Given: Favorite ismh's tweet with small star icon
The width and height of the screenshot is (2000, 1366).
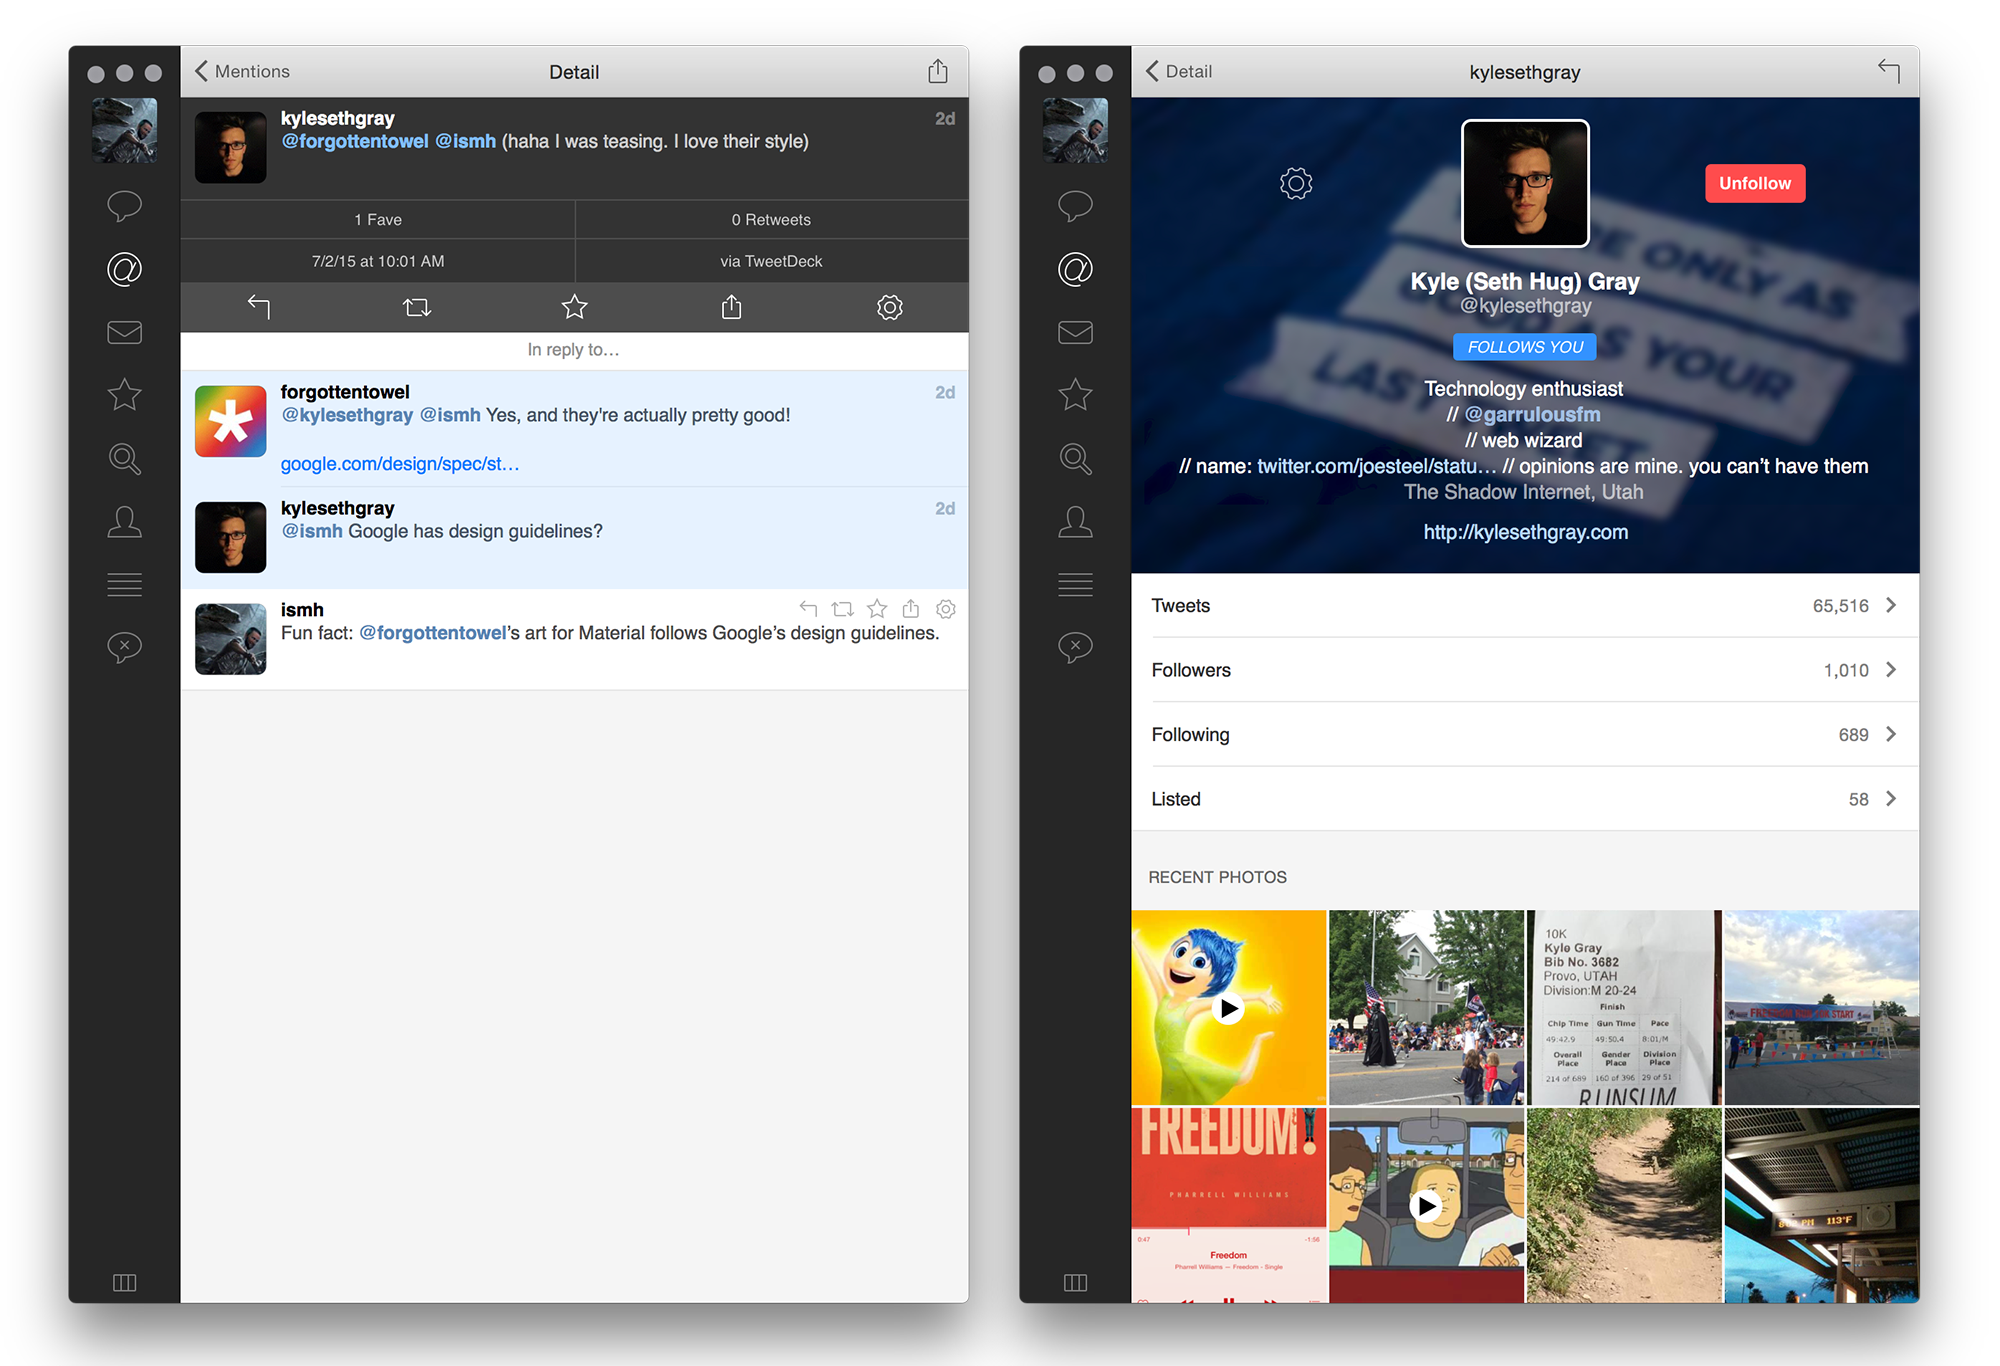Looking at the screenshot, I should click(877, 608).
